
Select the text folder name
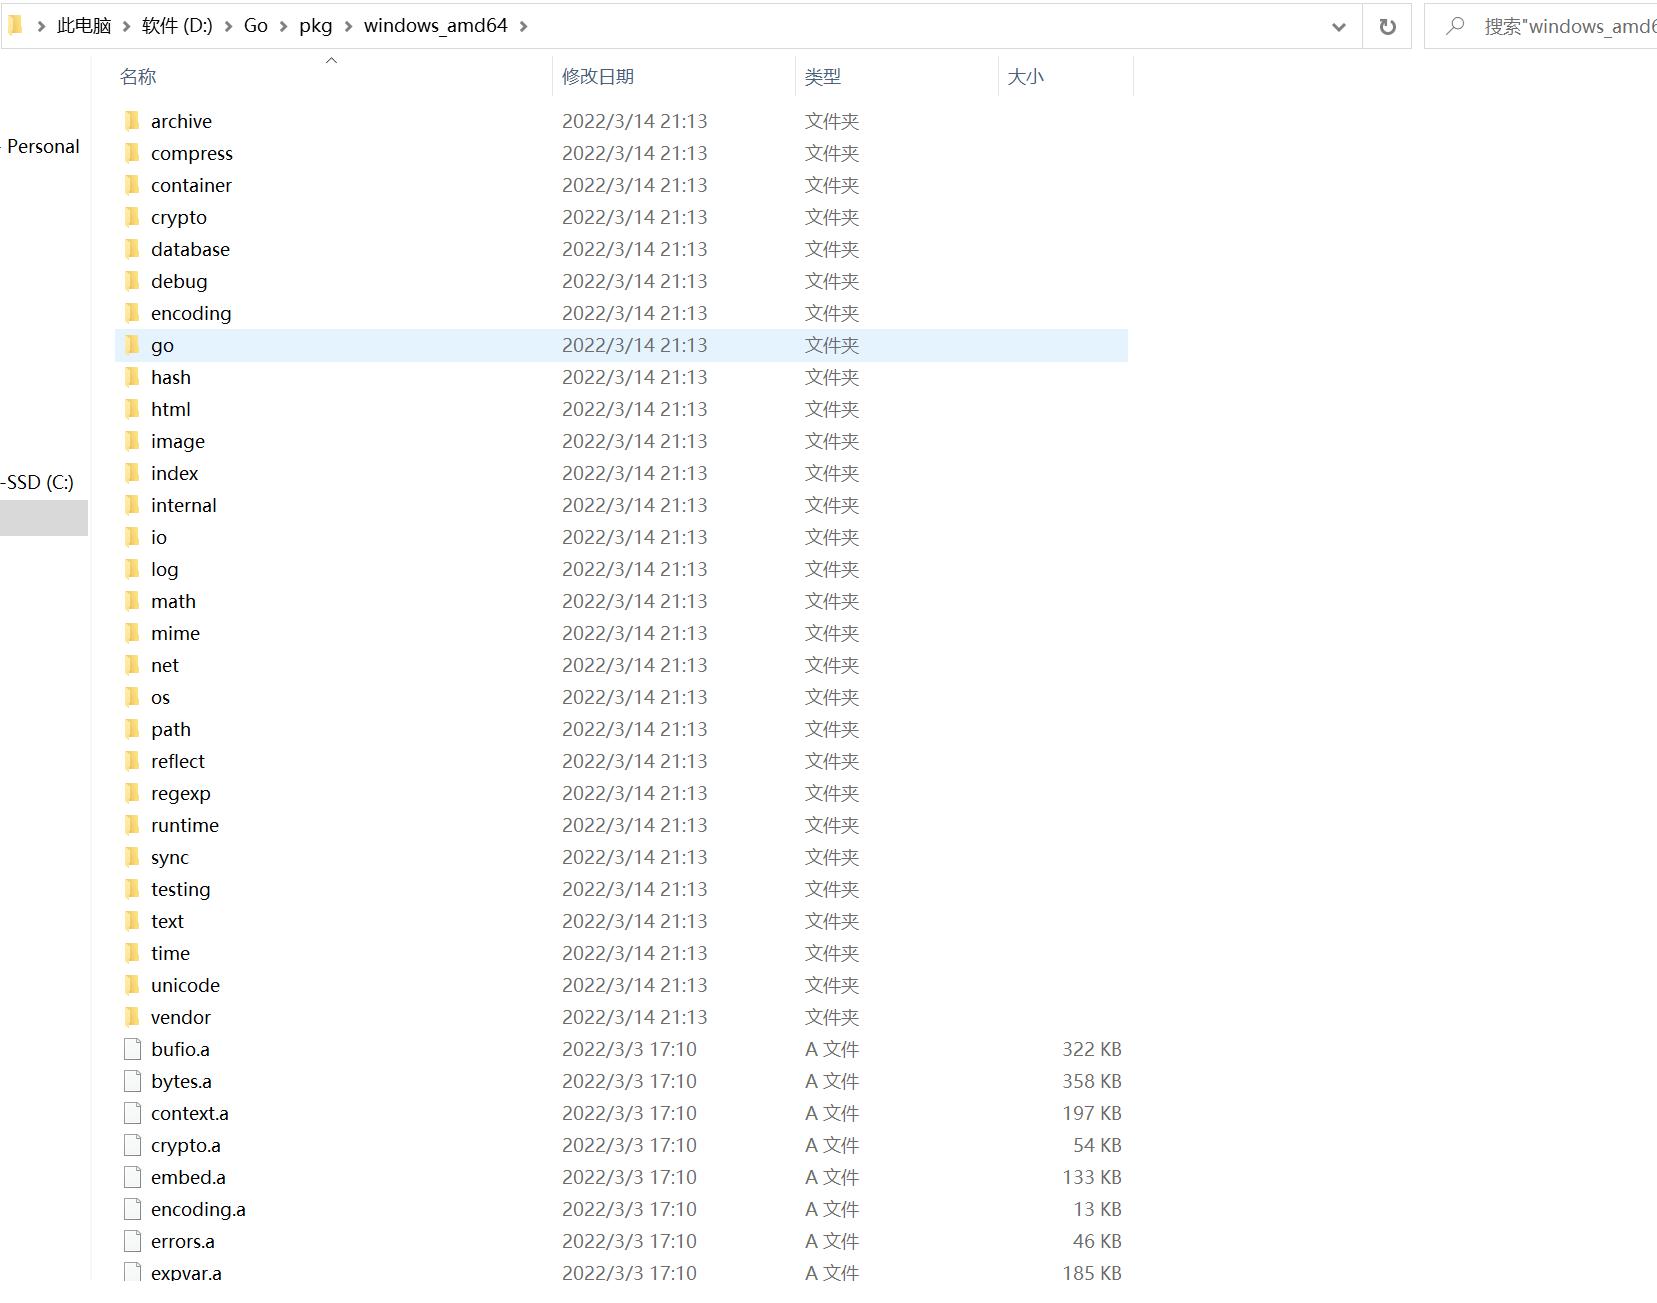pos(168,921)
